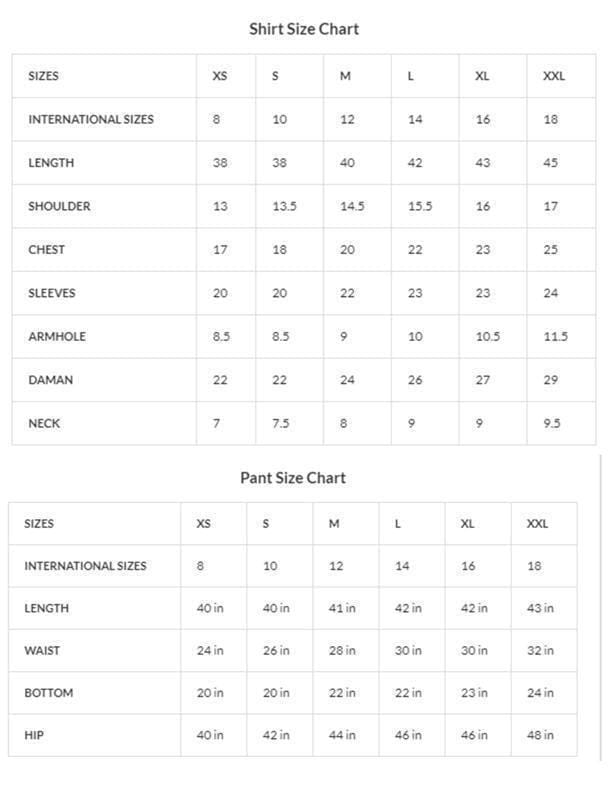Select the SHOULDER row label in shirt chart

point(59,206)
